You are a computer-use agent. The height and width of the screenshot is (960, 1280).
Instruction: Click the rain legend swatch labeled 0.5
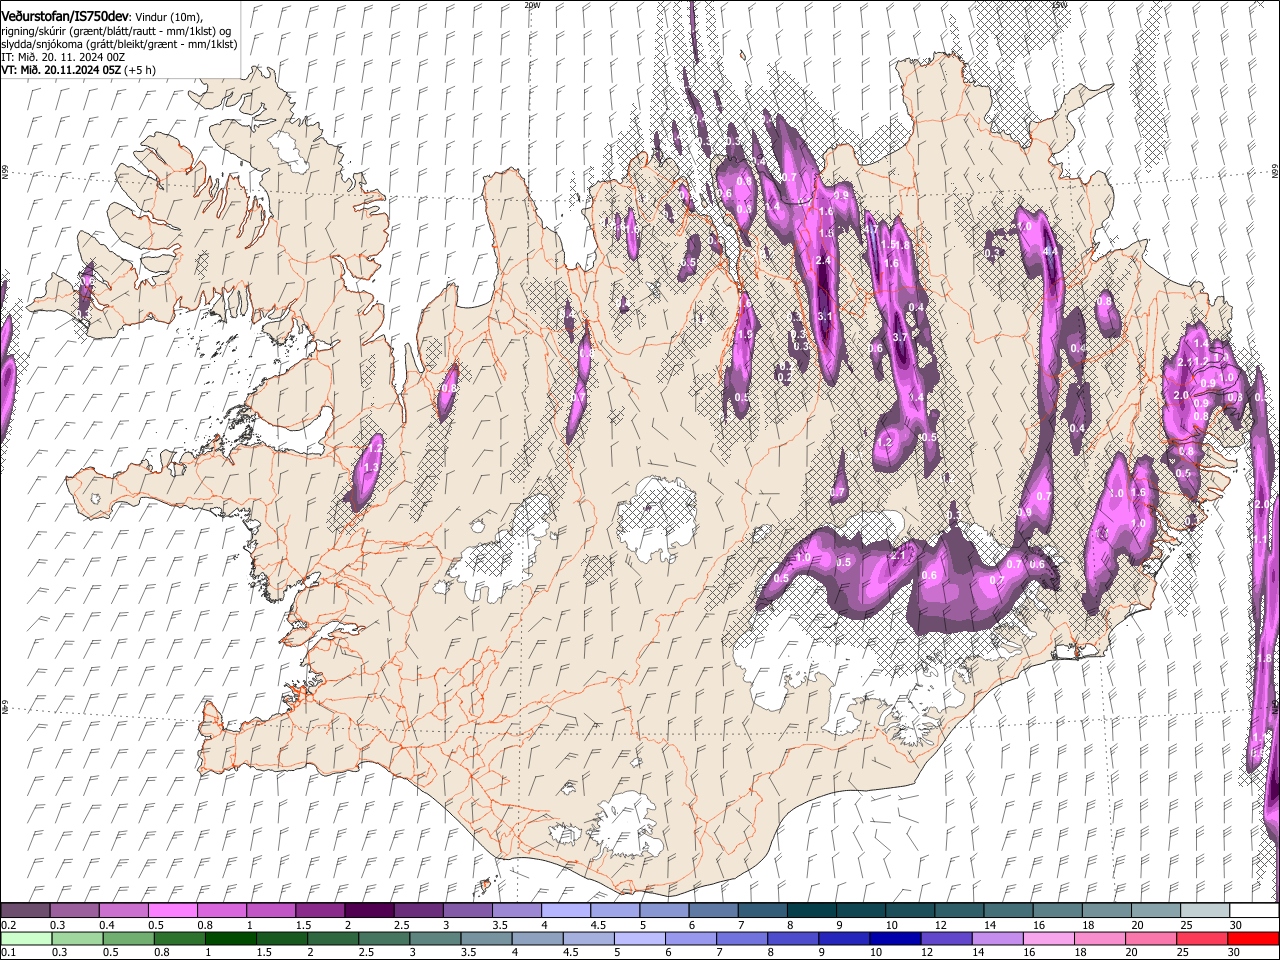(x=128, y=938)
